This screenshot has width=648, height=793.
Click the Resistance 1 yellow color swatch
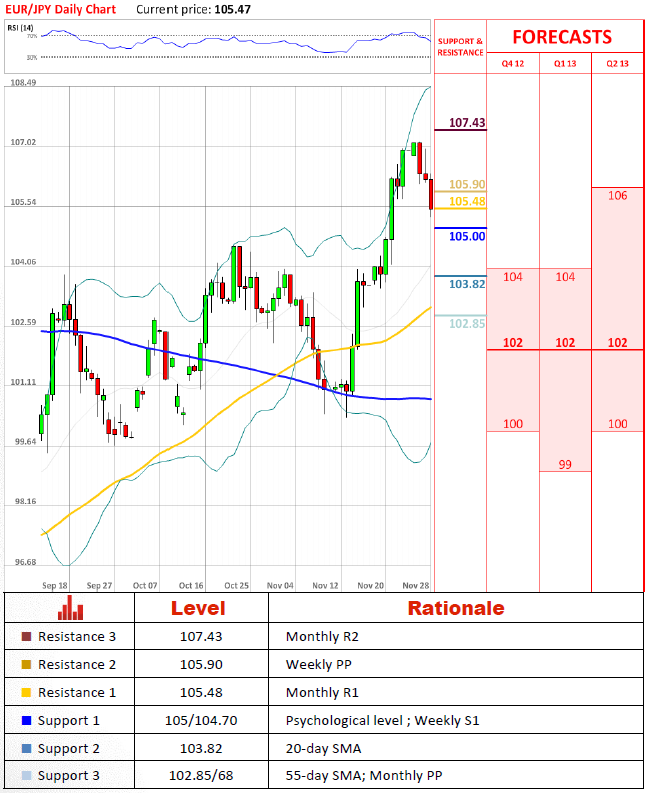click(x=27, y=692)
